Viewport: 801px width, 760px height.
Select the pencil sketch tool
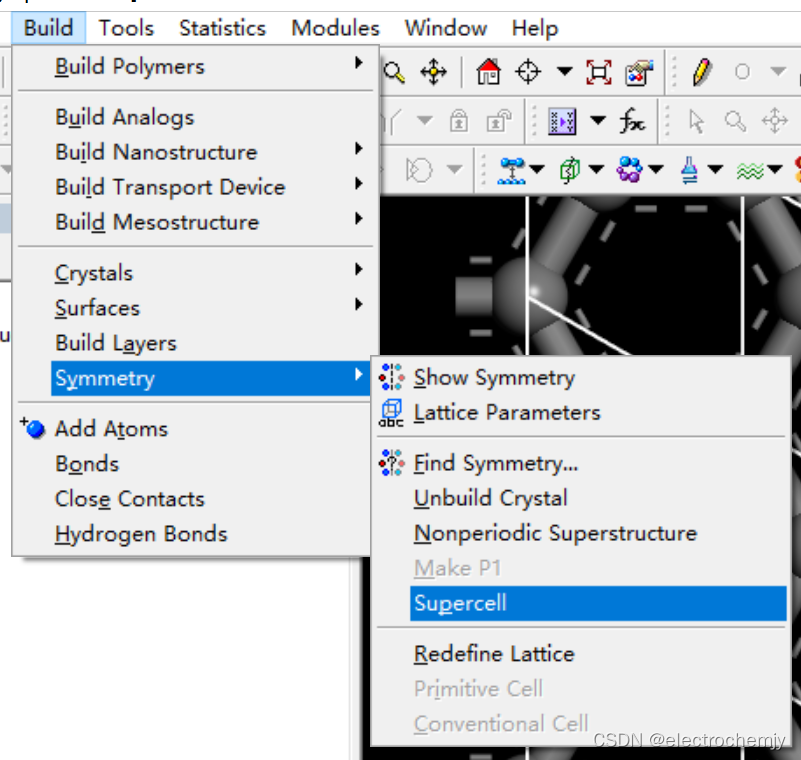[702, 72]
